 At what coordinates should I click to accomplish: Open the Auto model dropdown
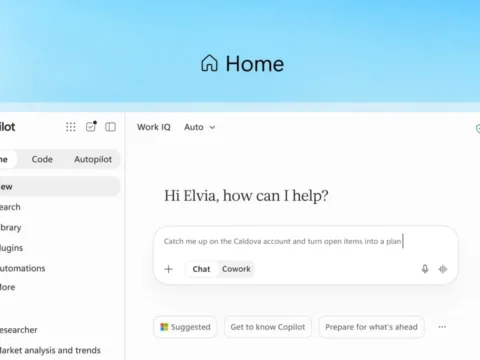coord(199,127)
